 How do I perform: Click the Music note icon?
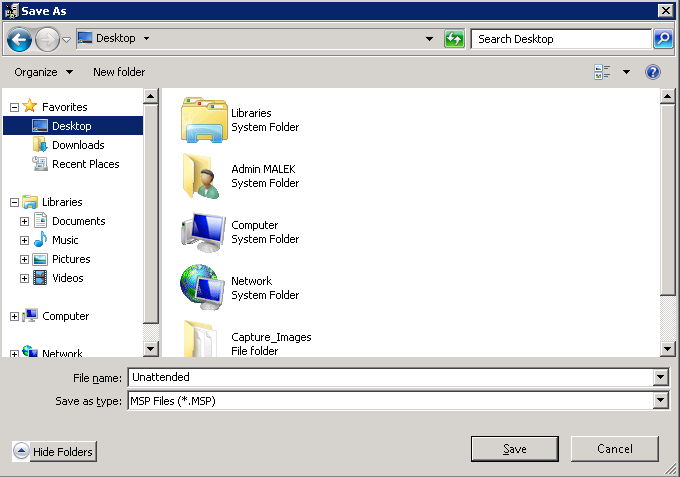coord(40,239)
